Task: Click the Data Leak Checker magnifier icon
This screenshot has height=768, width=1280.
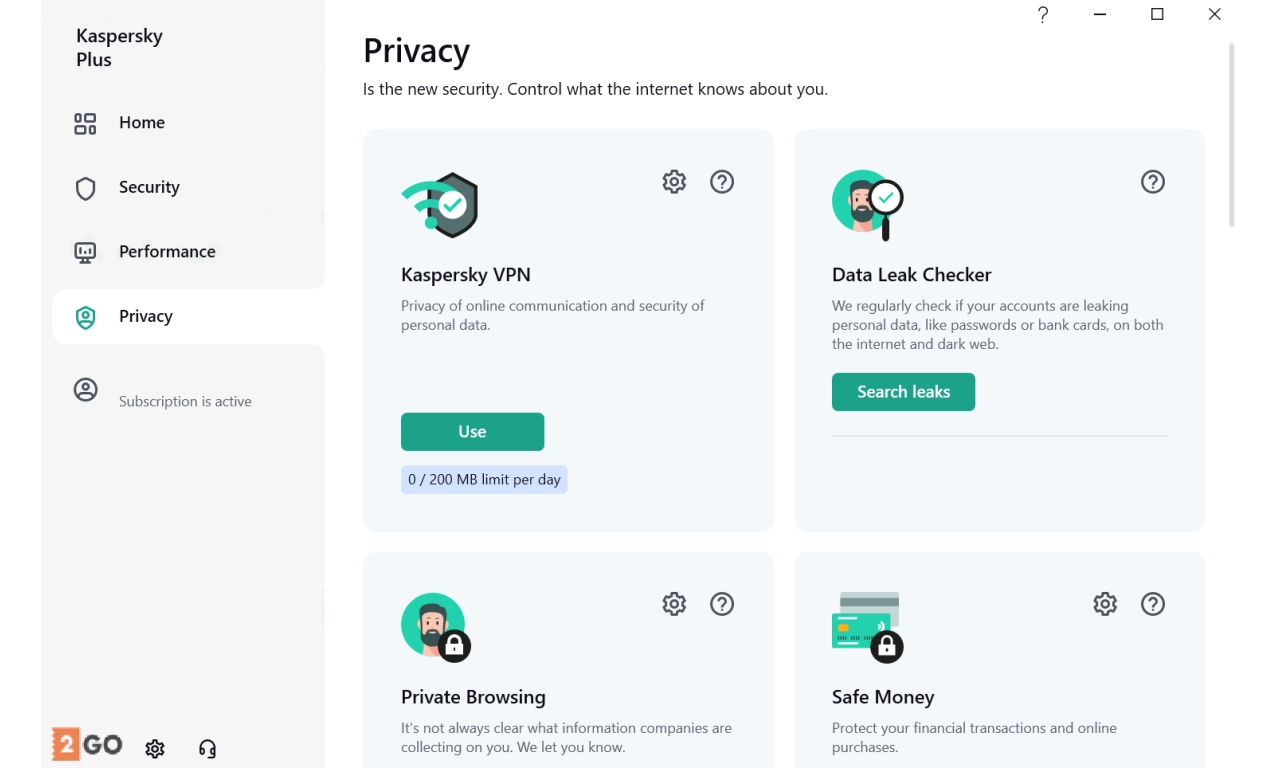Action: 868,204
